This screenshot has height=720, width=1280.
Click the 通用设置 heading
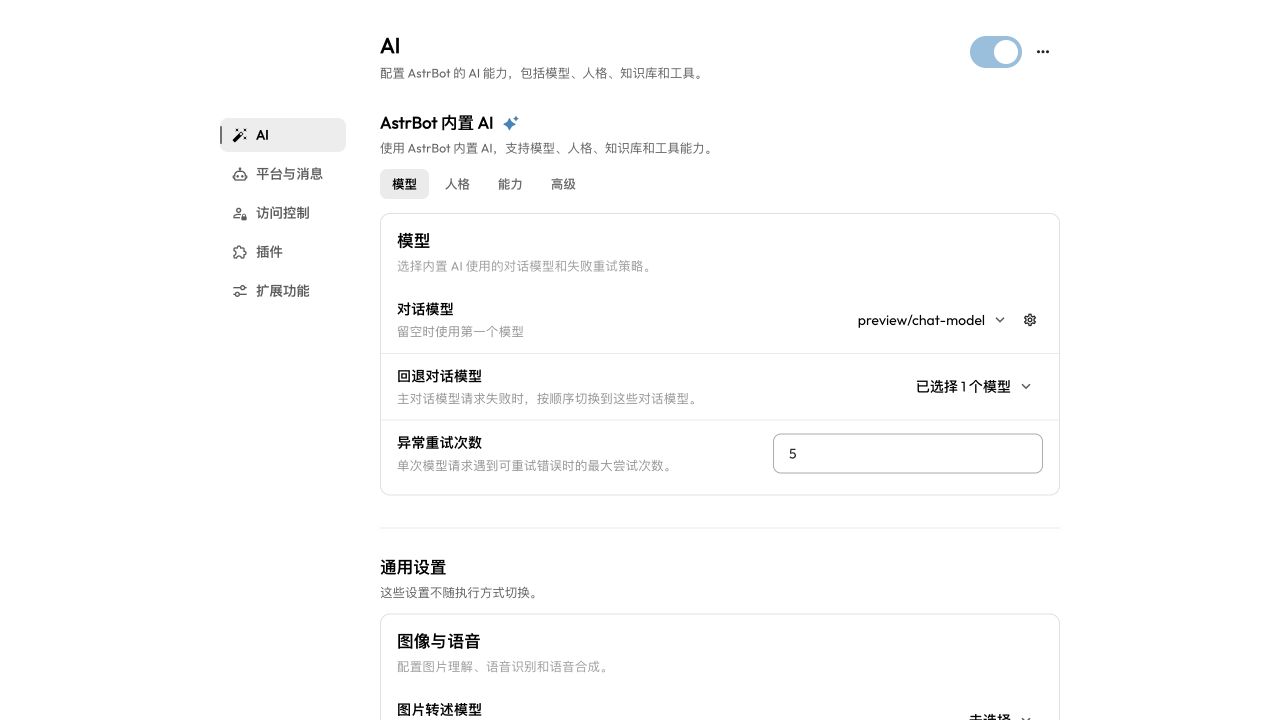pos(413,567)
